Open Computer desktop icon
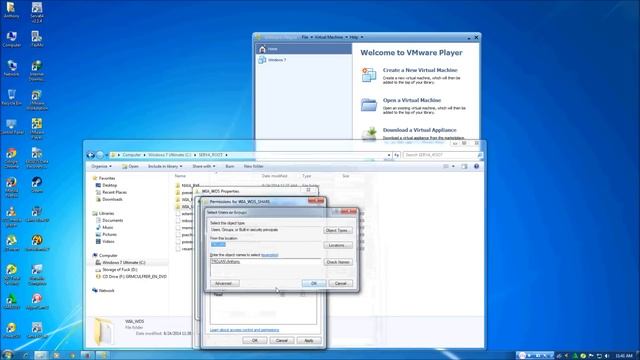Image resolution: width=640 pixels, height=360 pixels. [11, 39]
